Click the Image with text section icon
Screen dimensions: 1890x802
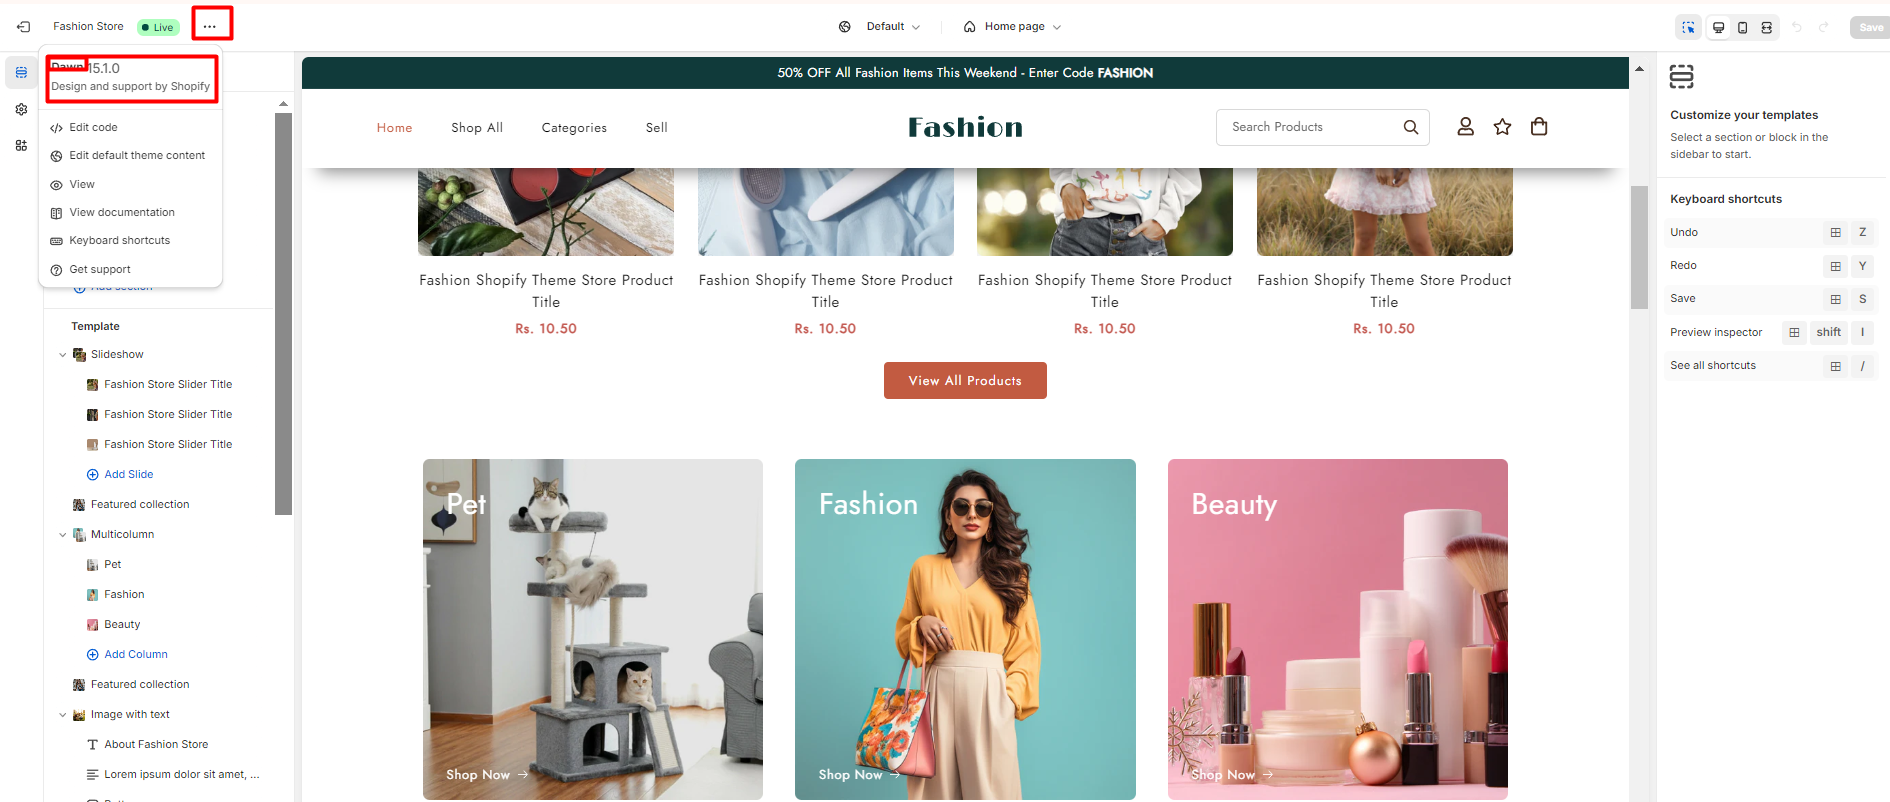tap(79, 714)
